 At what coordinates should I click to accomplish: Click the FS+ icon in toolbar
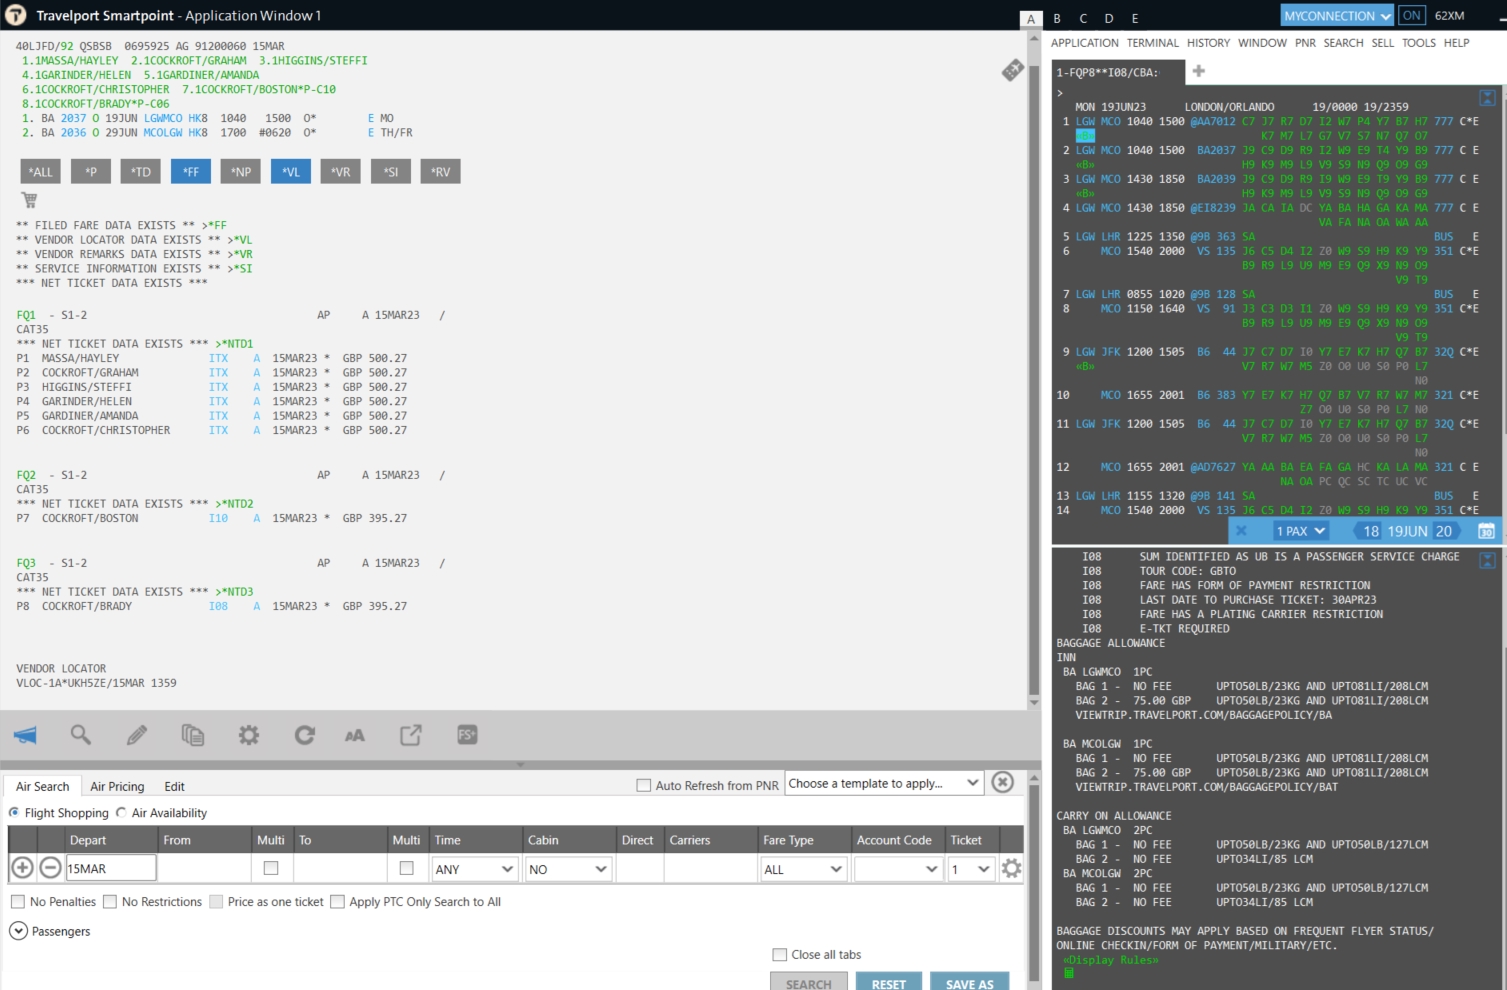[x=467, y=735]
